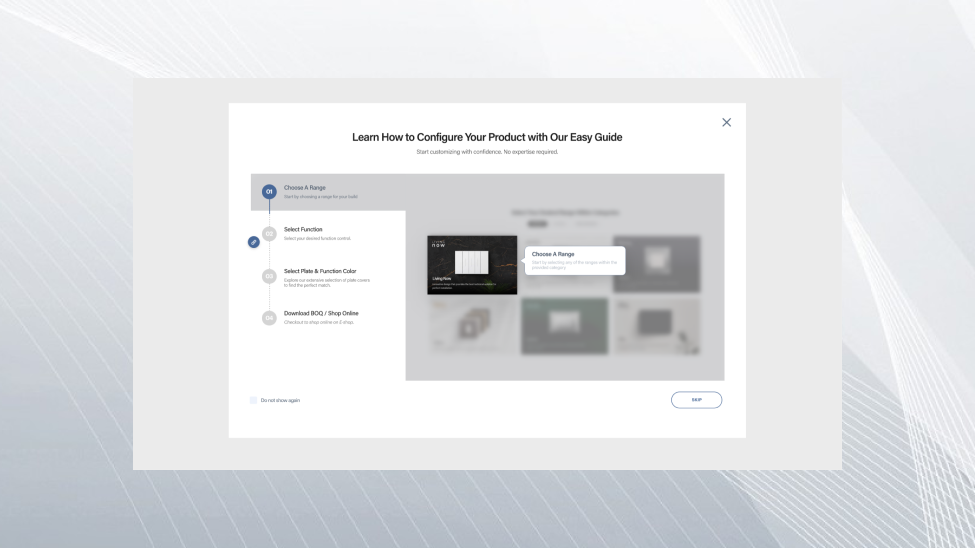Click the blurred top-right range thumbnail
This screenshot has width=975, height=548.
(x=656, y=263)
